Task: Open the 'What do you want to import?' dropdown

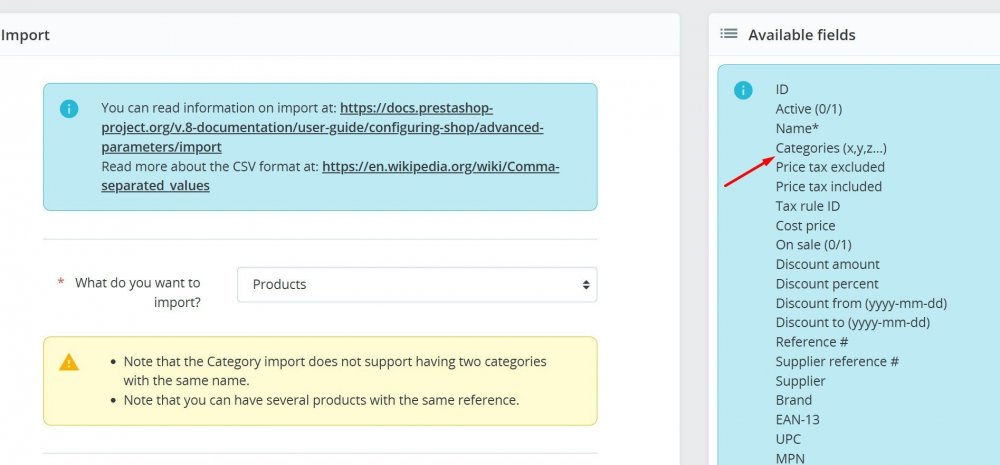Action: click(417, 284)
